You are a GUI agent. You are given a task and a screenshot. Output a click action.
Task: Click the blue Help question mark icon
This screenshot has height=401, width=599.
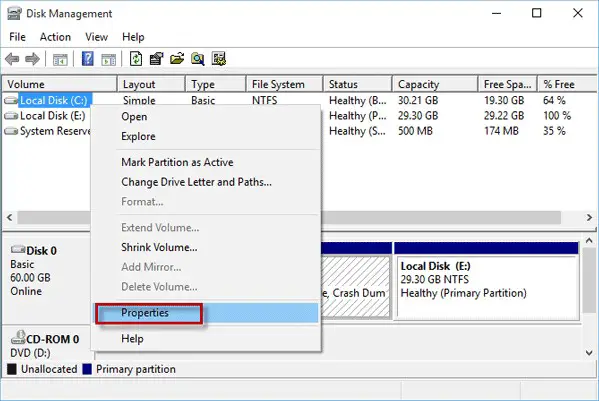(x=88, y=59)
